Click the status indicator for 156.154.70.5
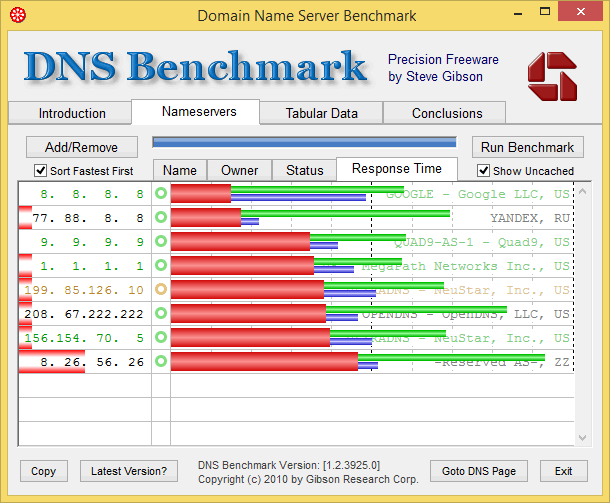Screen dimensions: 610x503 160,337
